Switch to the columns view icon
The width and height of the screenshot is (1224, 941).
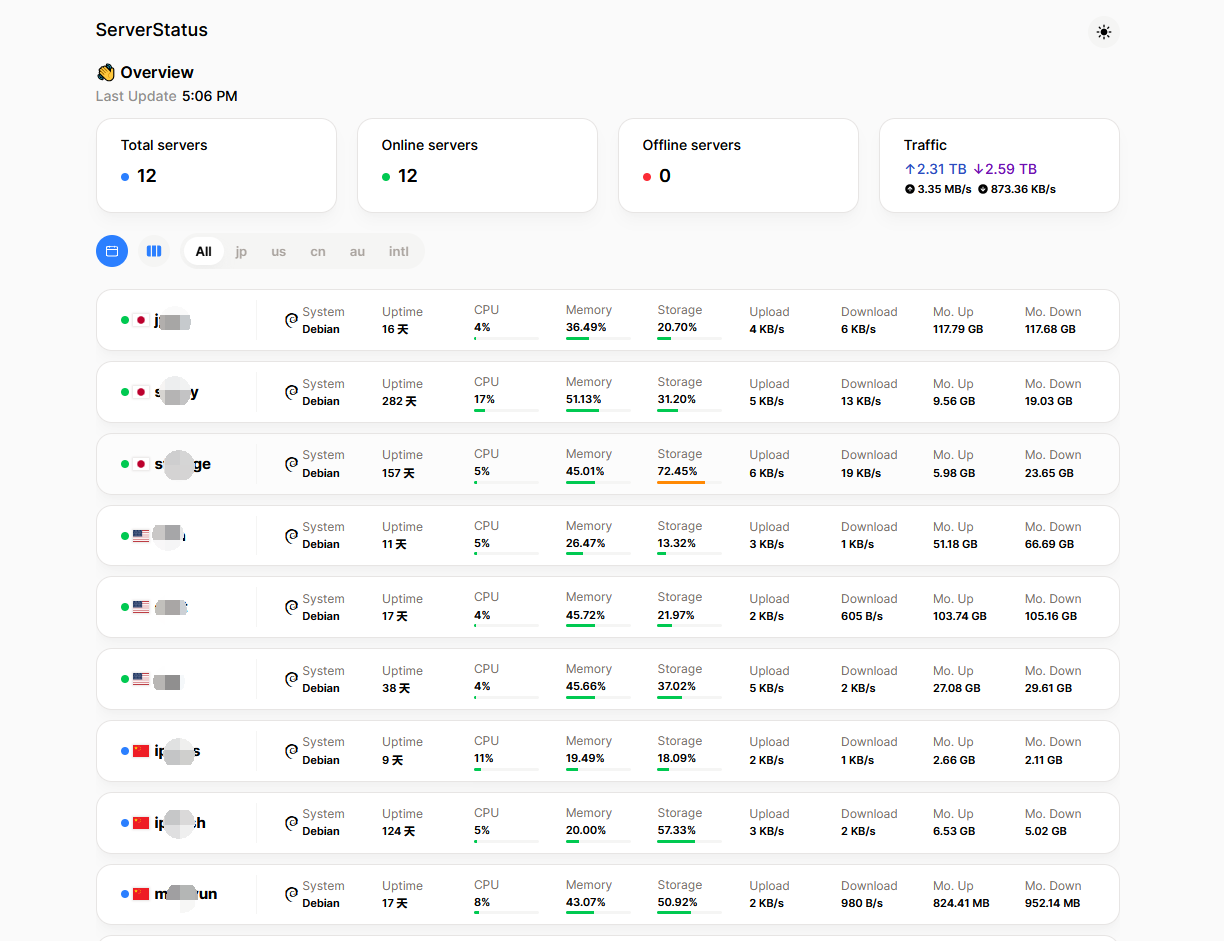[154, 251]
